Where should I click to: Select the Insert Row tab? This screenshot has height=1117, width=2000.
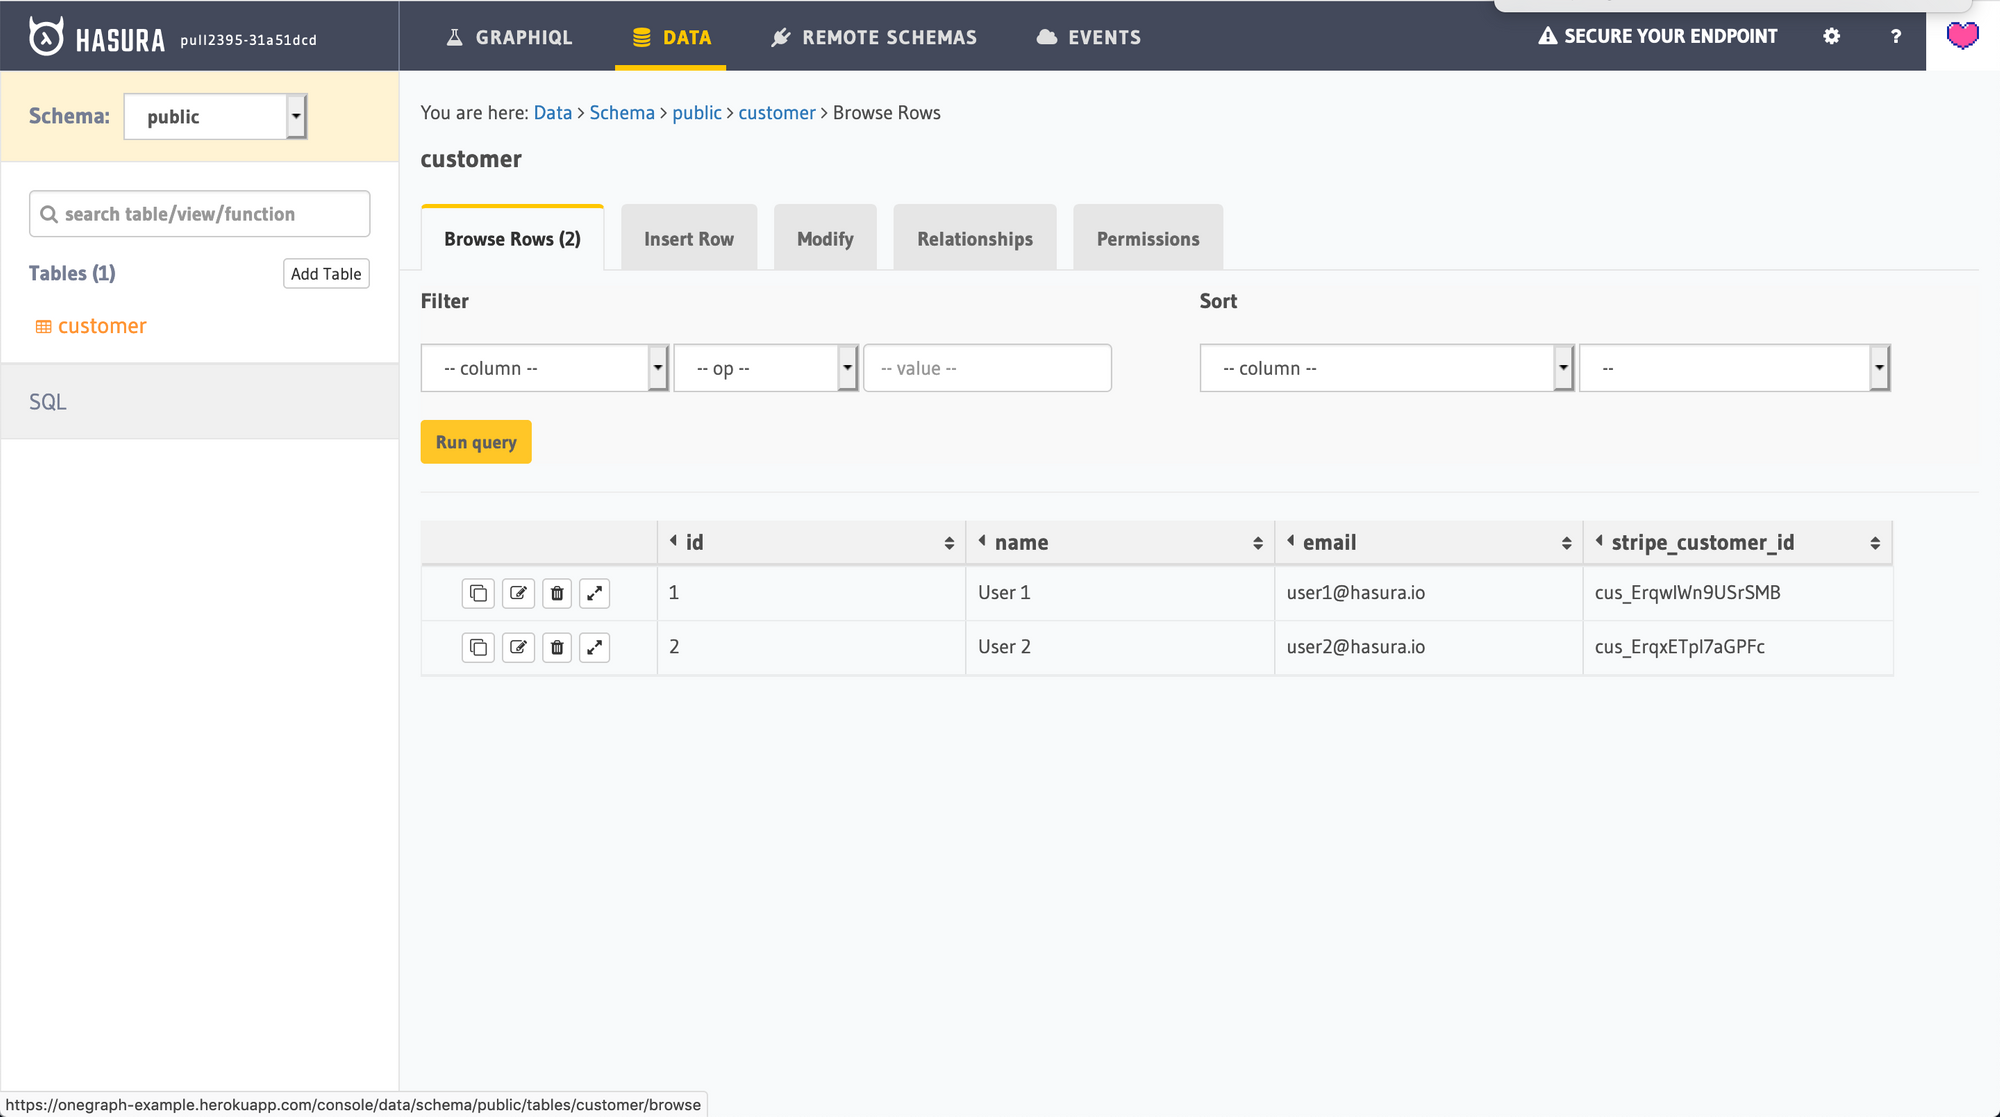click(x=689, y=239)
